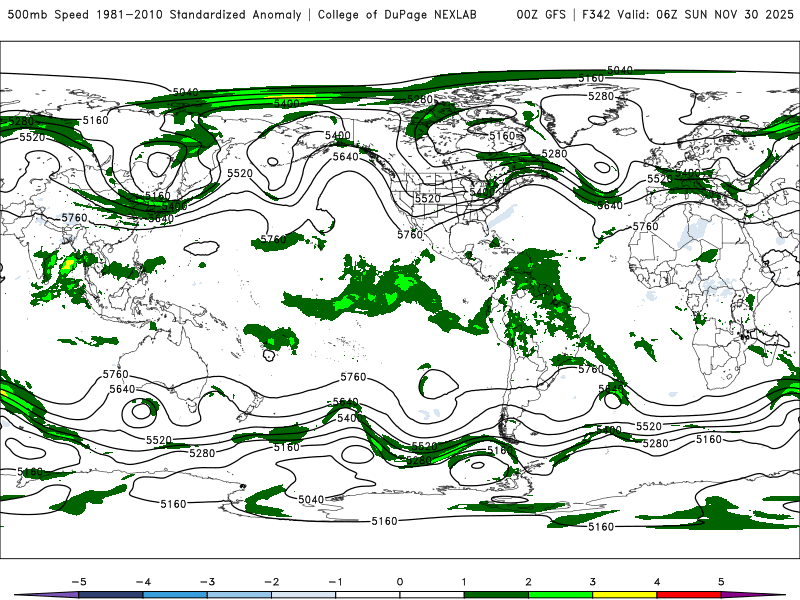Click the "F342 Valid: 06Z SUN NOV 30 2025" text
The height and width of the screenshot is (600, 800).
pyautogui.click(x=688, y=15)
